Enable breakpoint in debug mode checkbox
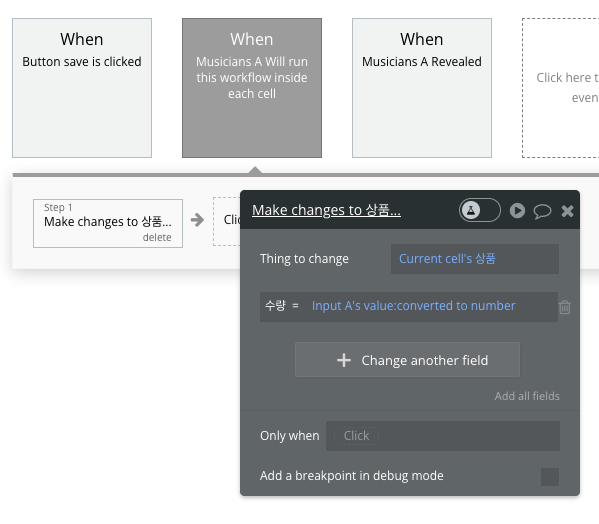The height and width of the screenshot is (524, 599). pyautogui.click(x=550, y=477)
